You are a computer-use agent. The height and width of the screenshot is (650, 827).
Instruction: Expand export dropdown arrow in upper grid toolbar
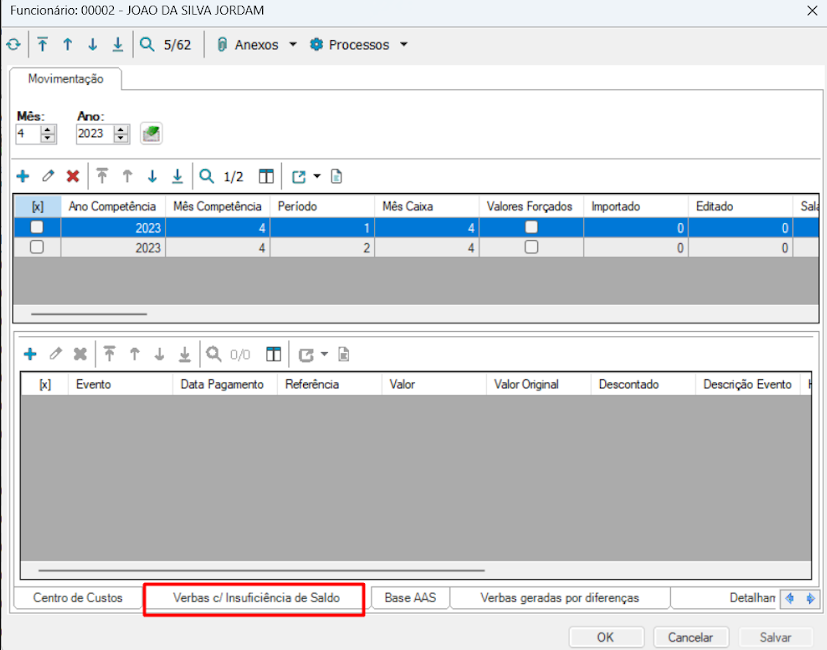[x=317, y=176]
